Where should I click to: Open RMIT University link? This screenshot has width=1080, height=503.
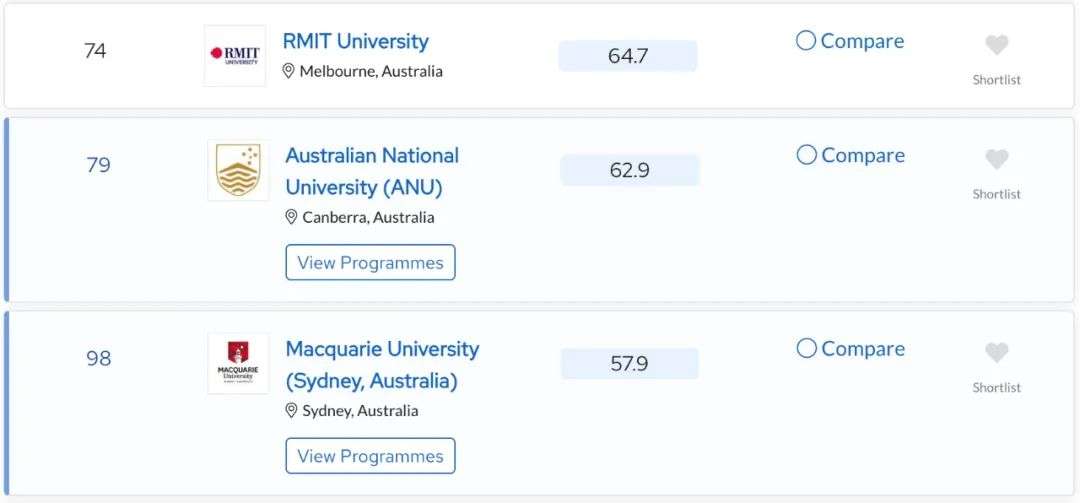pyautogui.click(x=355, y=41)
